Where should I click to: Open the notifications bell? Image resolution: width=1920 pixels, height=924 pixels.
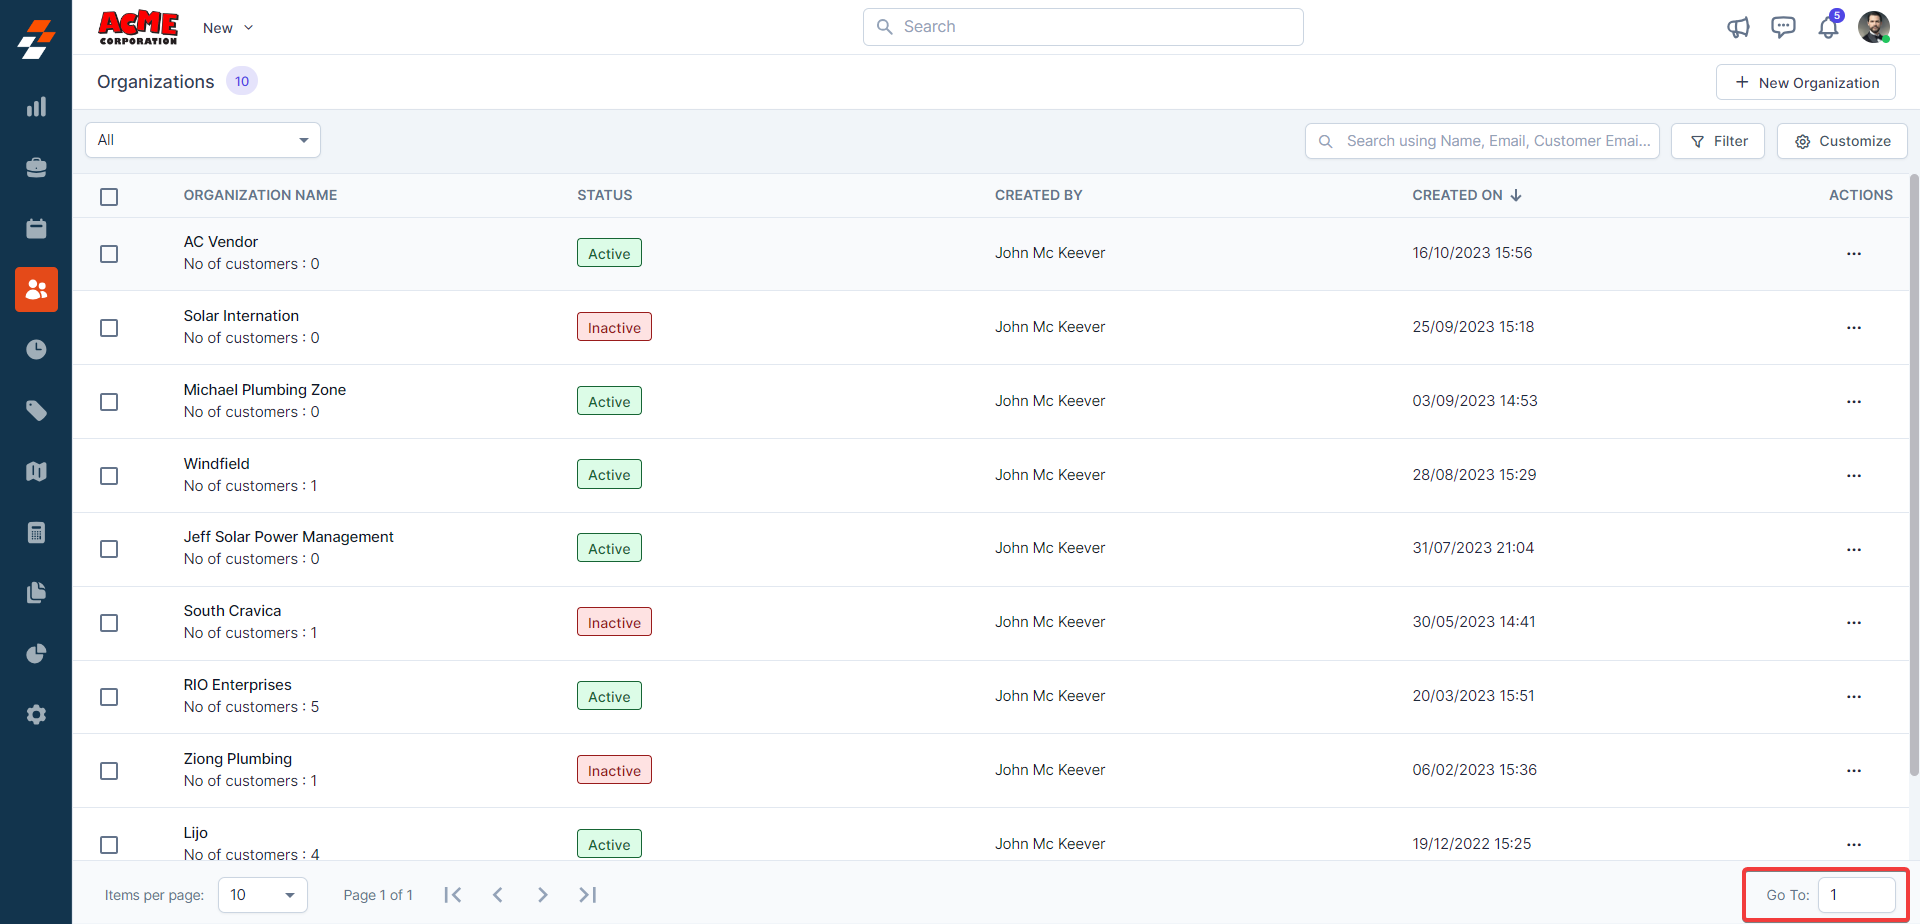click(1828, 27)
